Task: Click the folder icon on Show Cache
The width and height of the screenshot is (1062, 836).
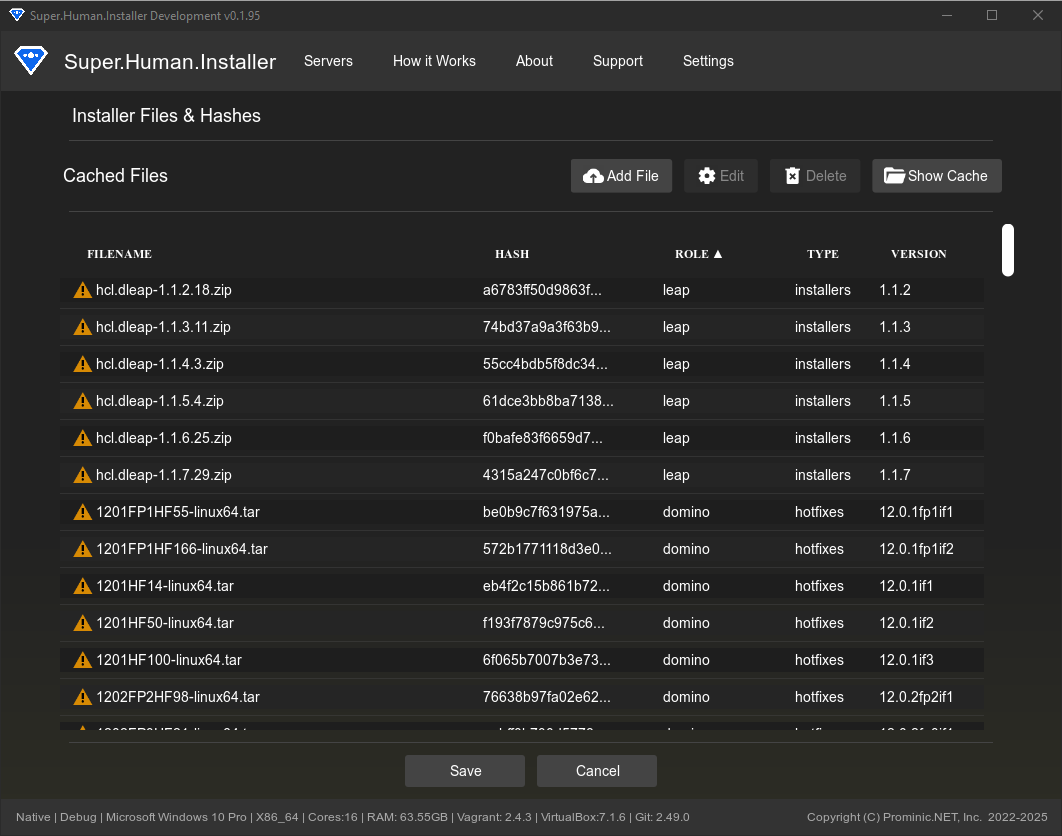Action: (x=896, y=175)
